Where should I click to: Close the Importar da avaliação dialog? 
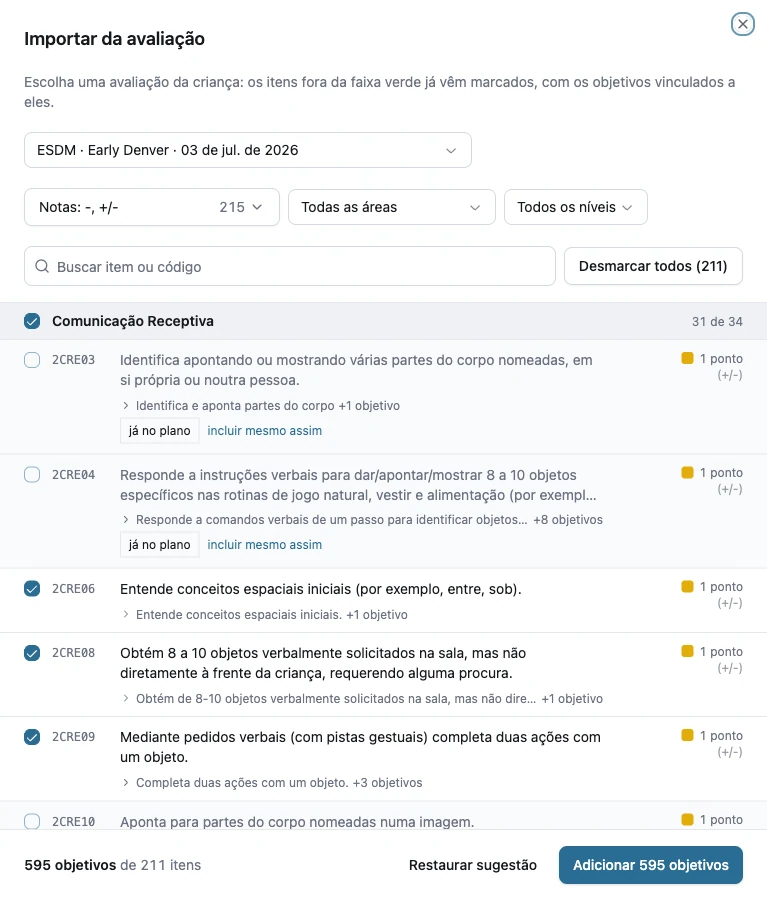(x=742, y=24)
